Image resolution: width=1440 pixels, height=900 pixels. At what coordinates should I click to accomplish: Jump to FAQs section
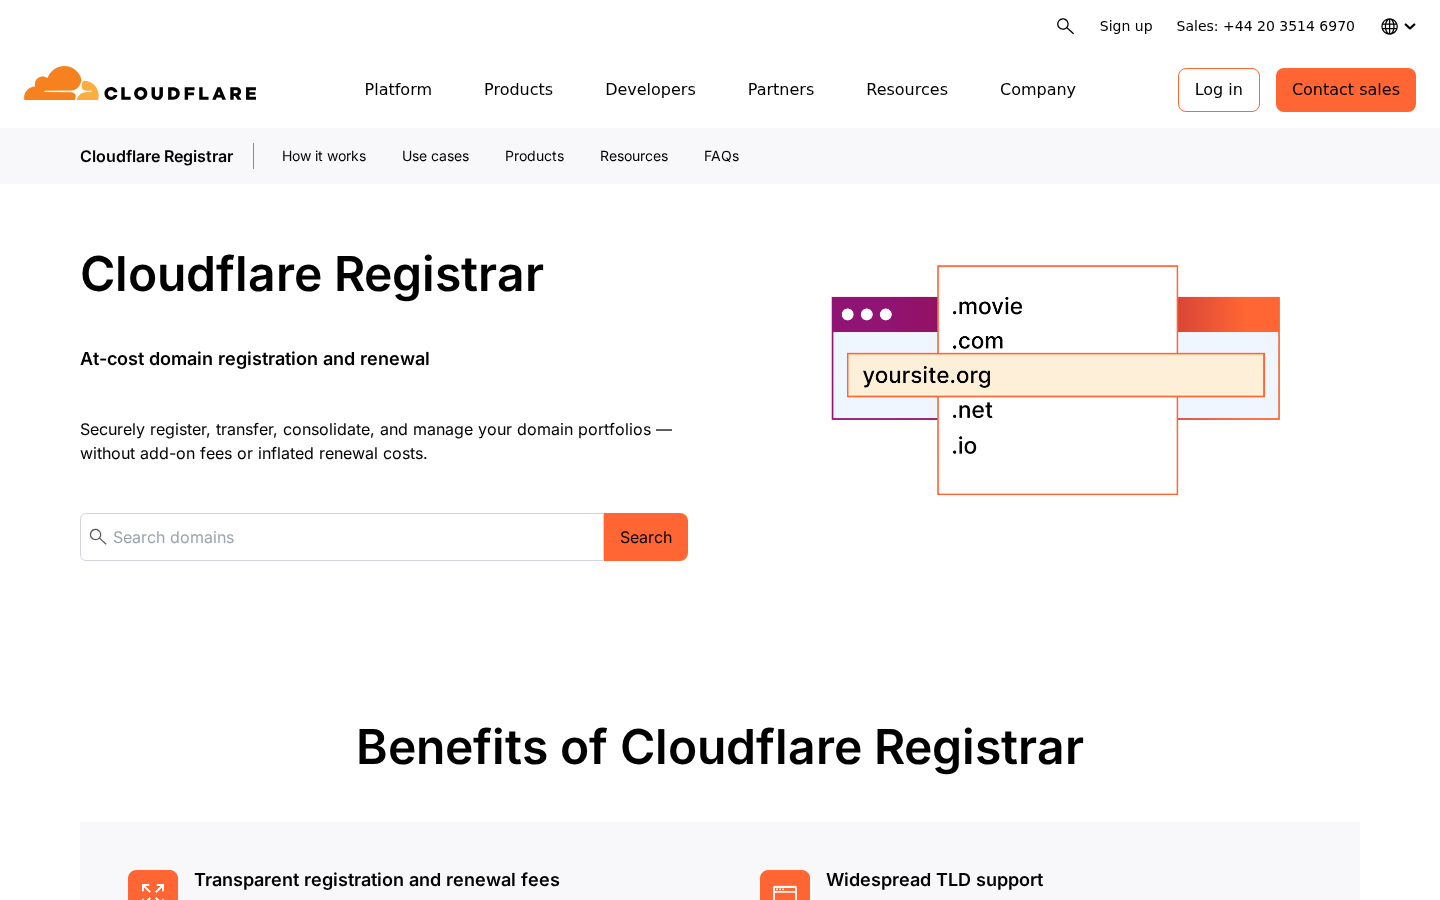click(721, 156)
